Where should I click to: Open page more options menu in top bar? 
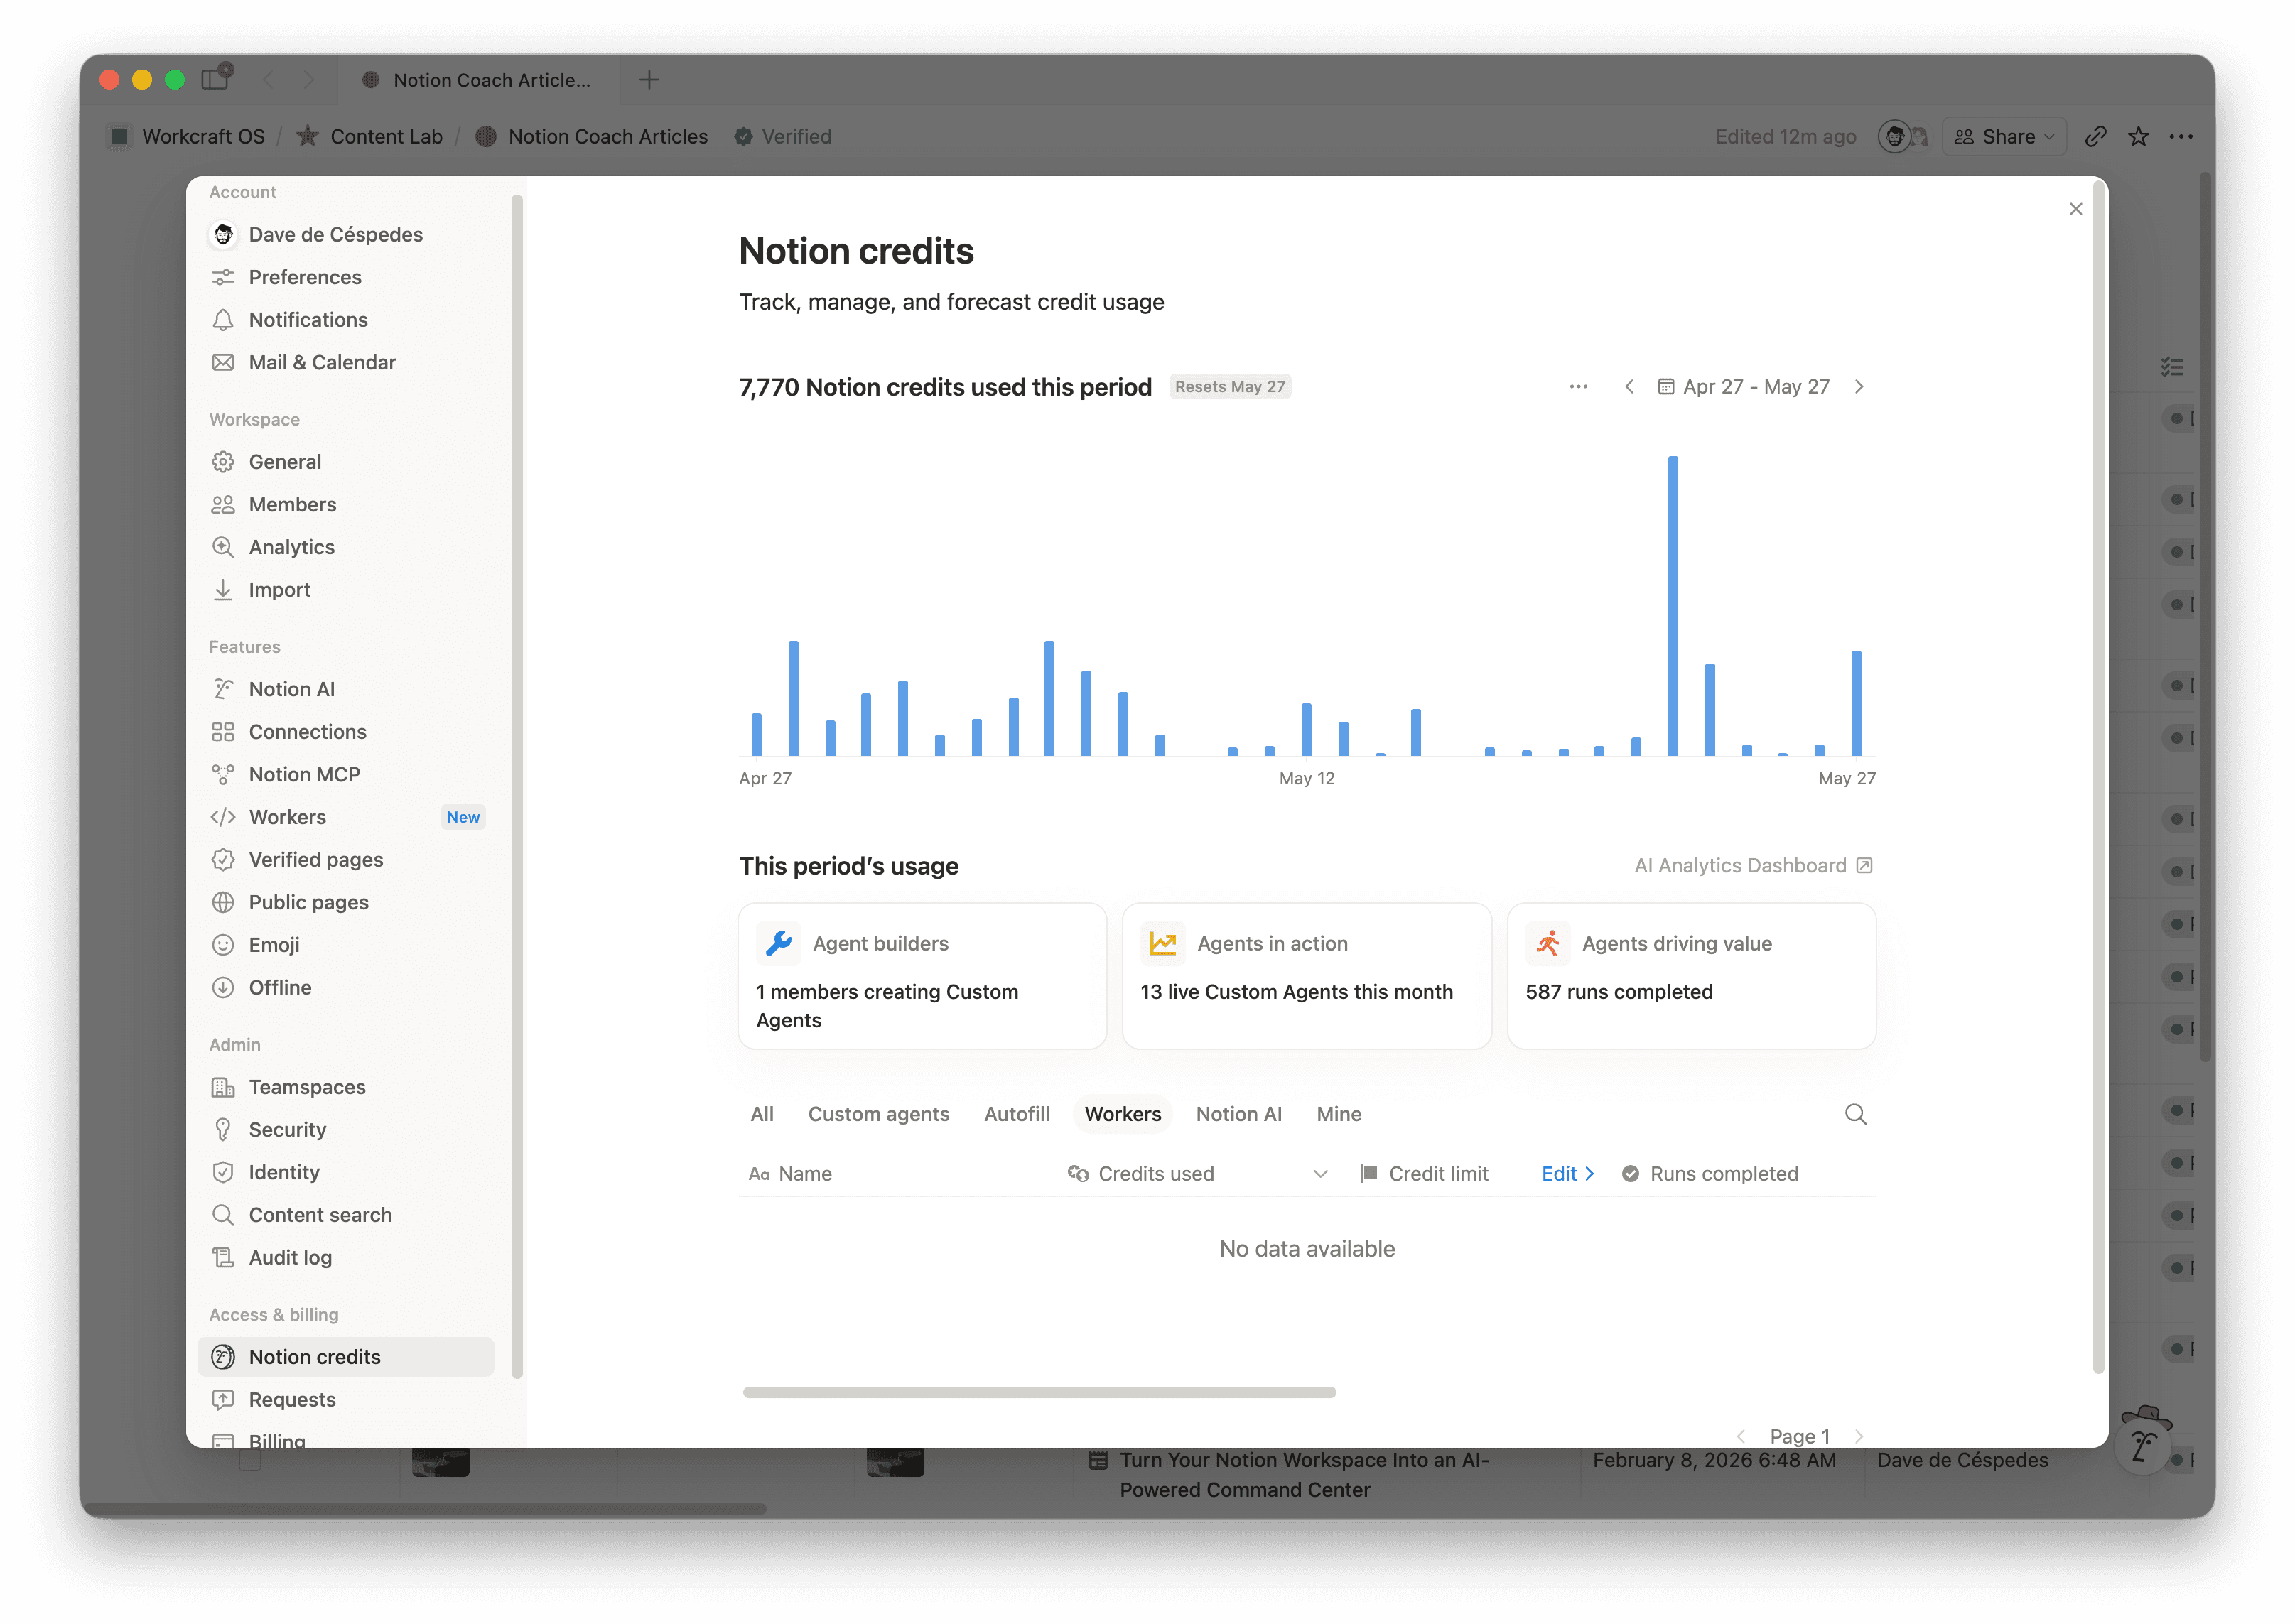coord(2182,137)
